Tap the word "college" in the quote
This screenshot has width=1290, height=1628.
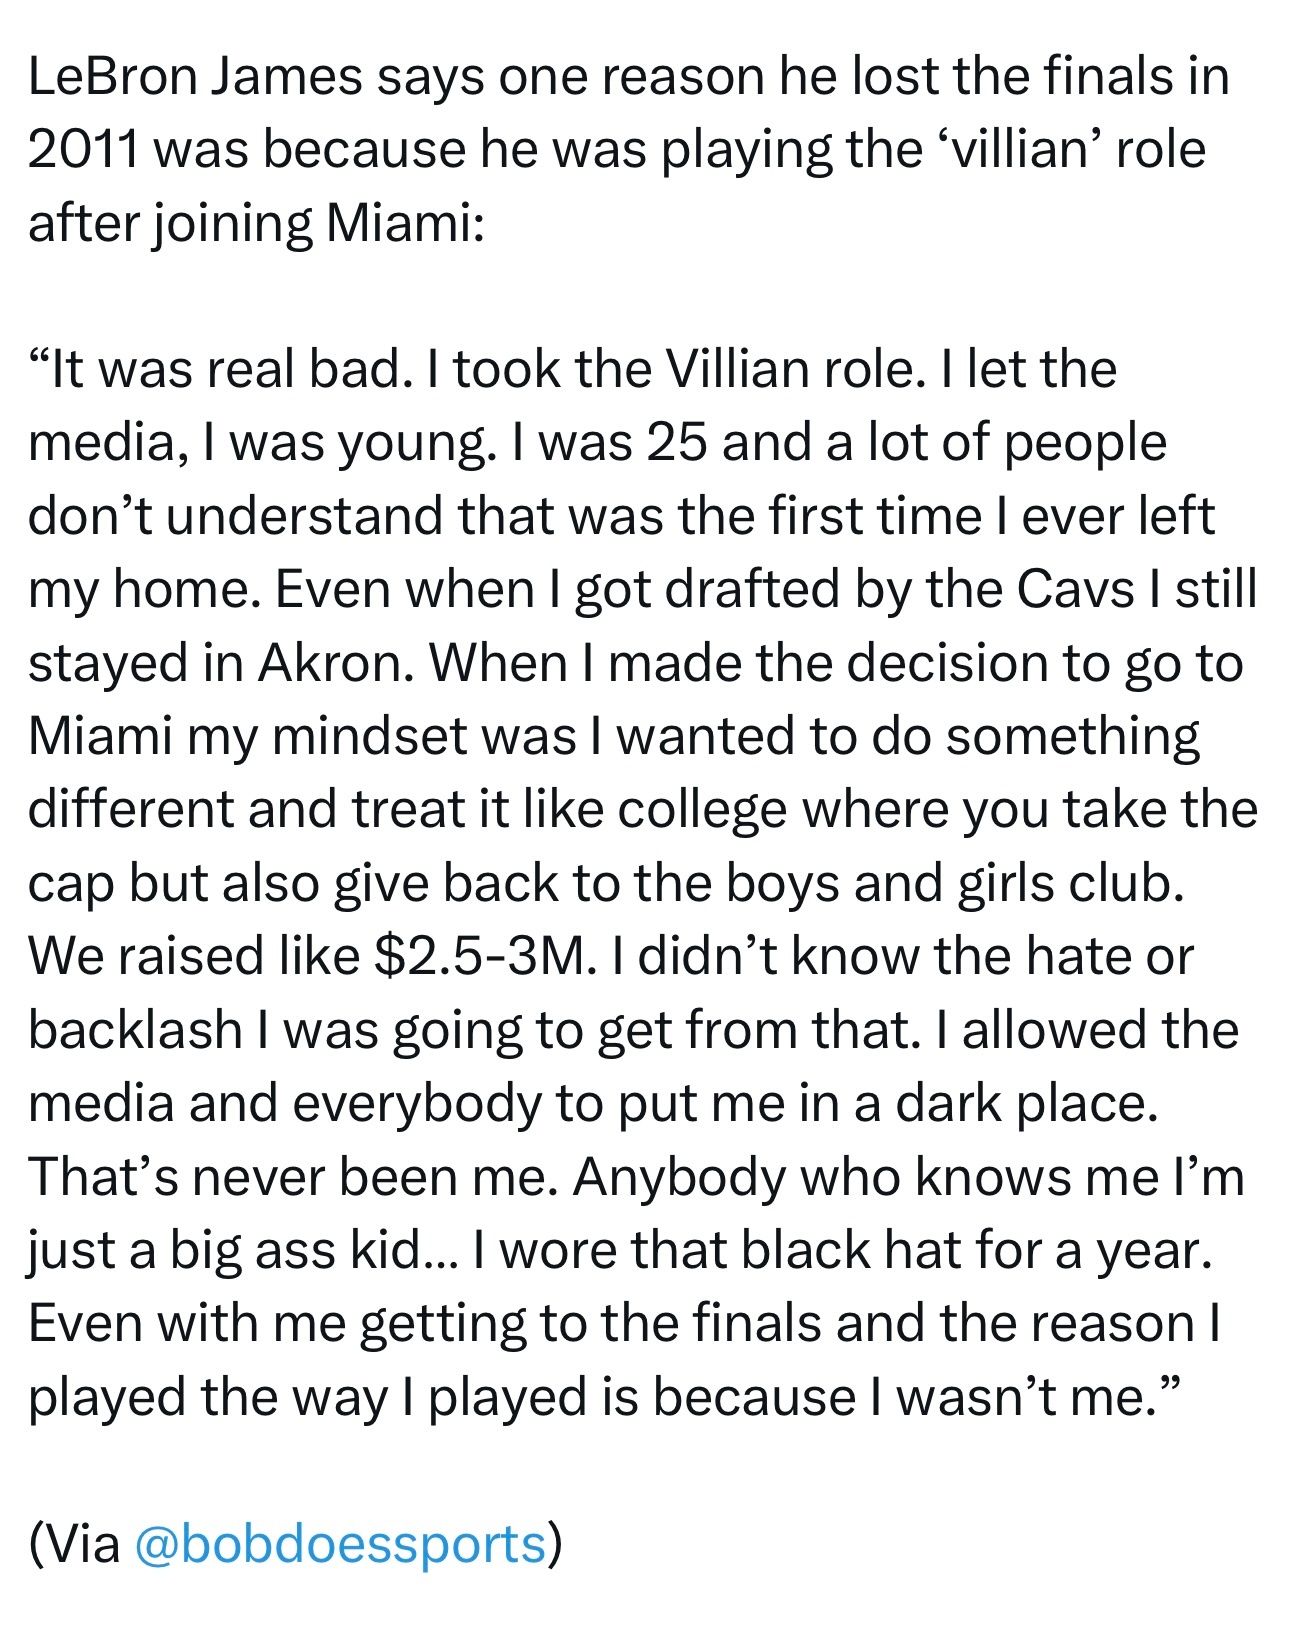click(x=702, y=809)
